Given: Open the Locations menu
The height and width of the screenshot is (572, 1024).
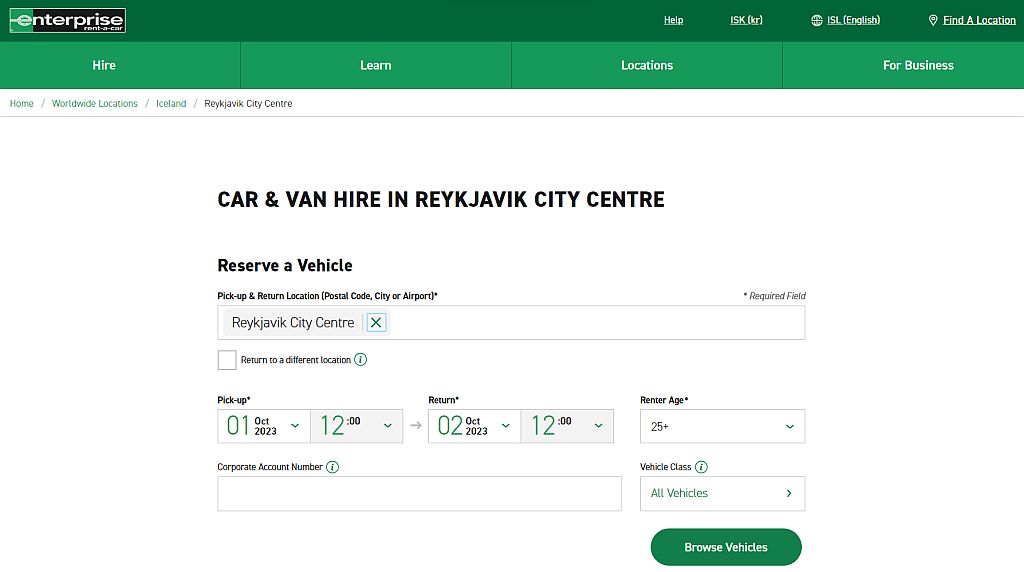Looking at the screenshot, I should (x=647, y=65).
